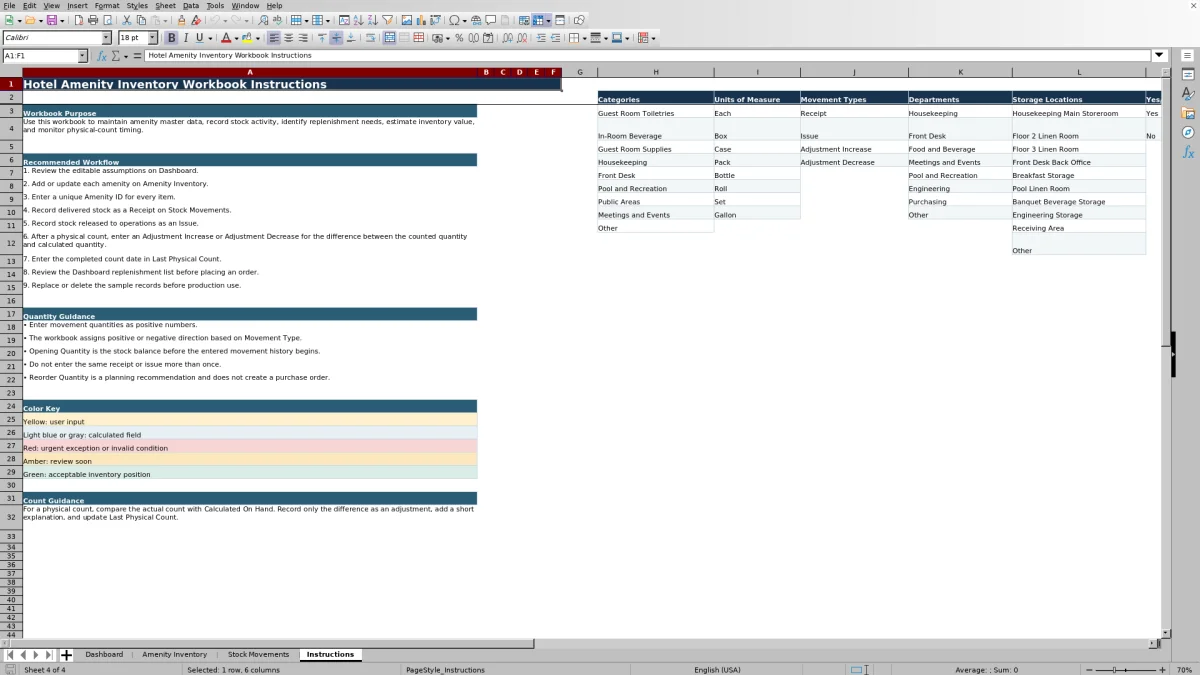Open the Format menu
This screenshot has width=1200, height=675.
coord(107,6)
